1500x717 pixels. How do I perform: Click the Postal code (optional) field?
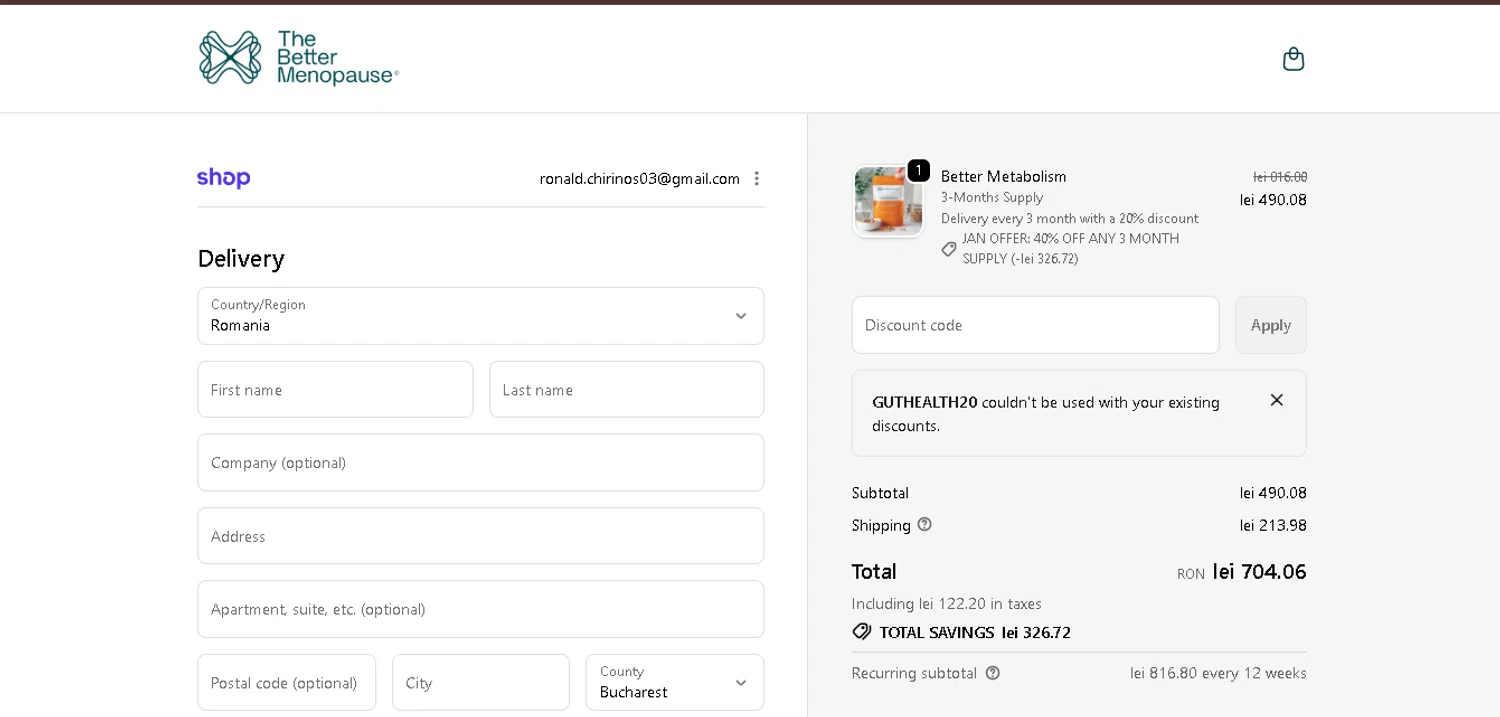click(x=287, y=682)
